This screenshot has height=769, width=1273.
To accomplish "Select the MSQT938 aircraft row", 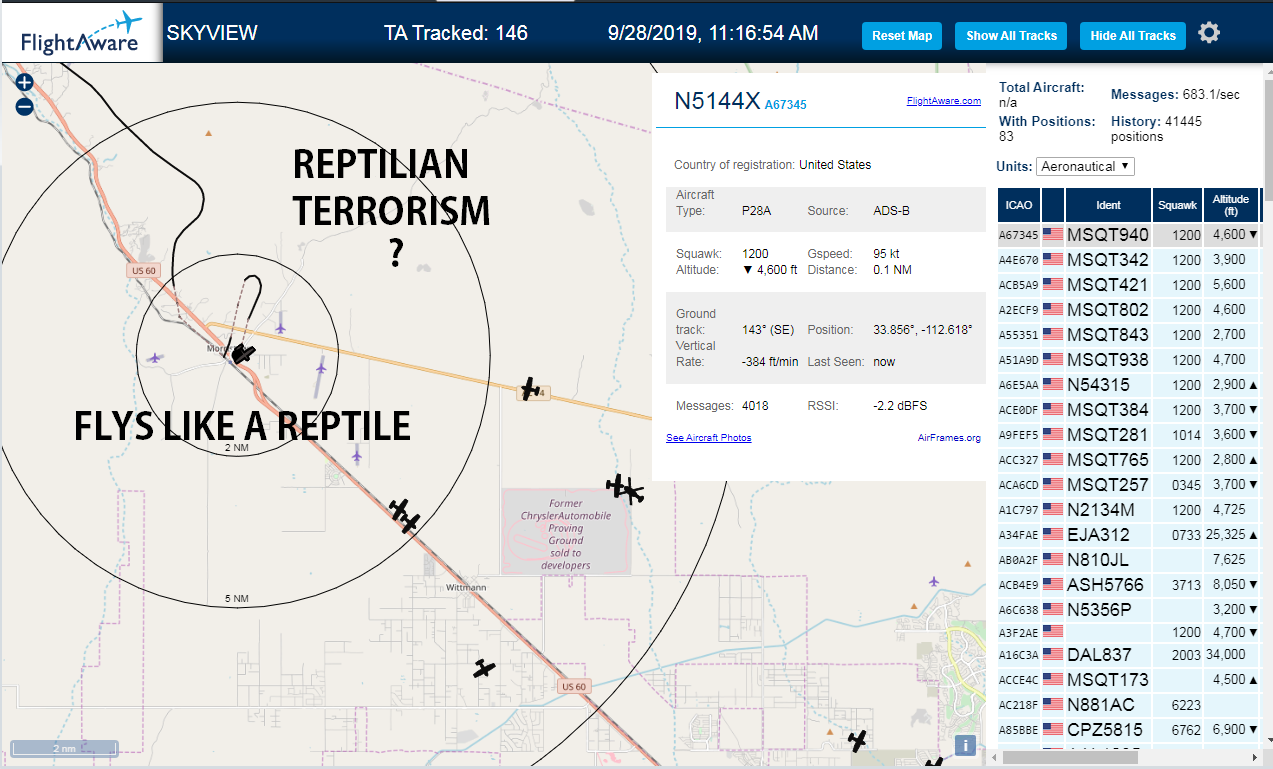I will tap(1129, 360).
